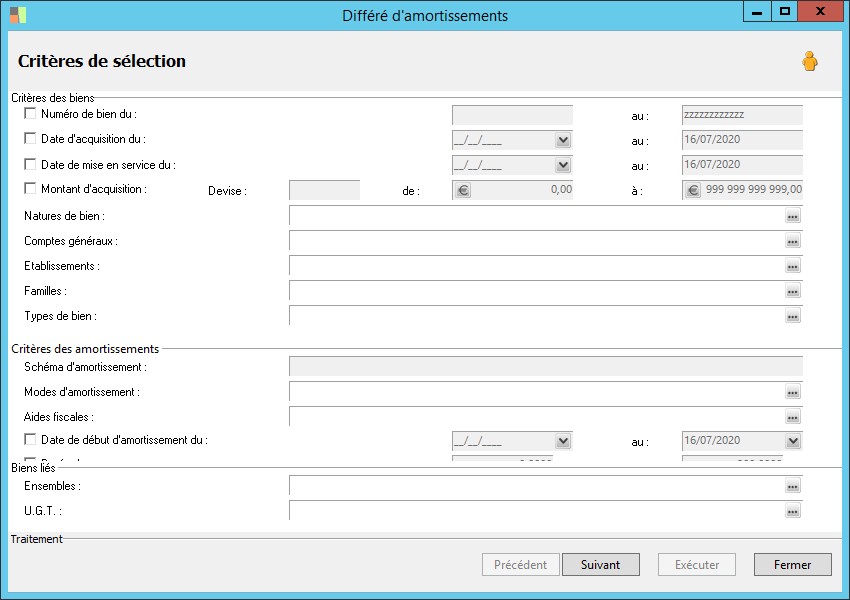The image size is (850, 600).
Task: Open Familles browse ellipsis button
Action: pos(793,292)
